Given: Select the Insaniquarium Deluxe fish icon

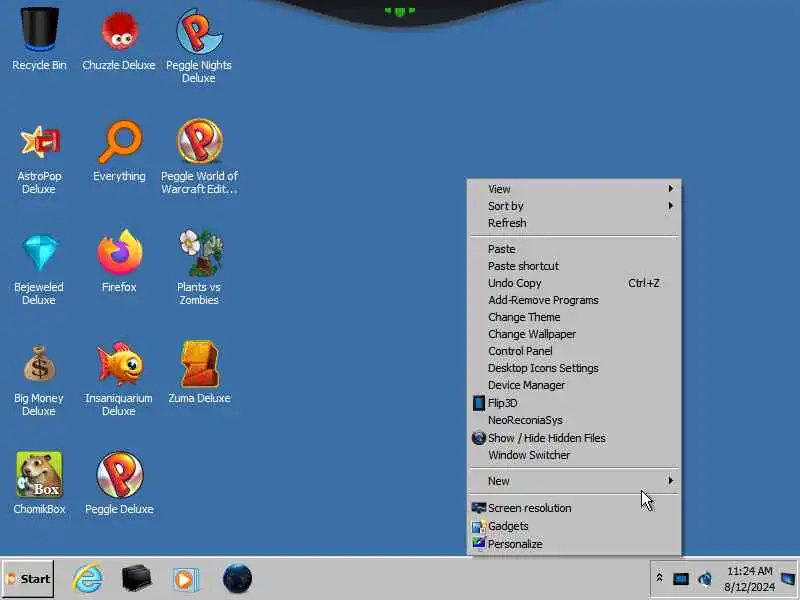Looking at the screenshot, I should click(x=119, y=379).
